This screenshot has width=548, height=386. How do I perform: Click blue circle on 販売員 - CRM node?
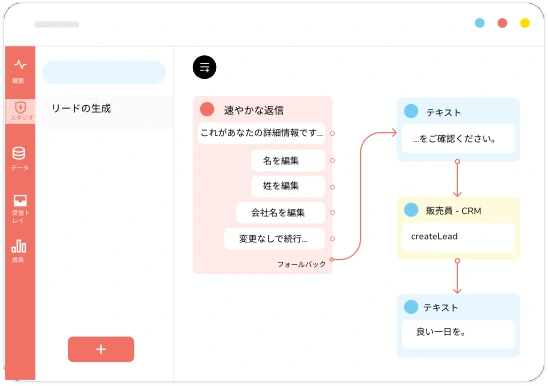click(x=411, y=210)
